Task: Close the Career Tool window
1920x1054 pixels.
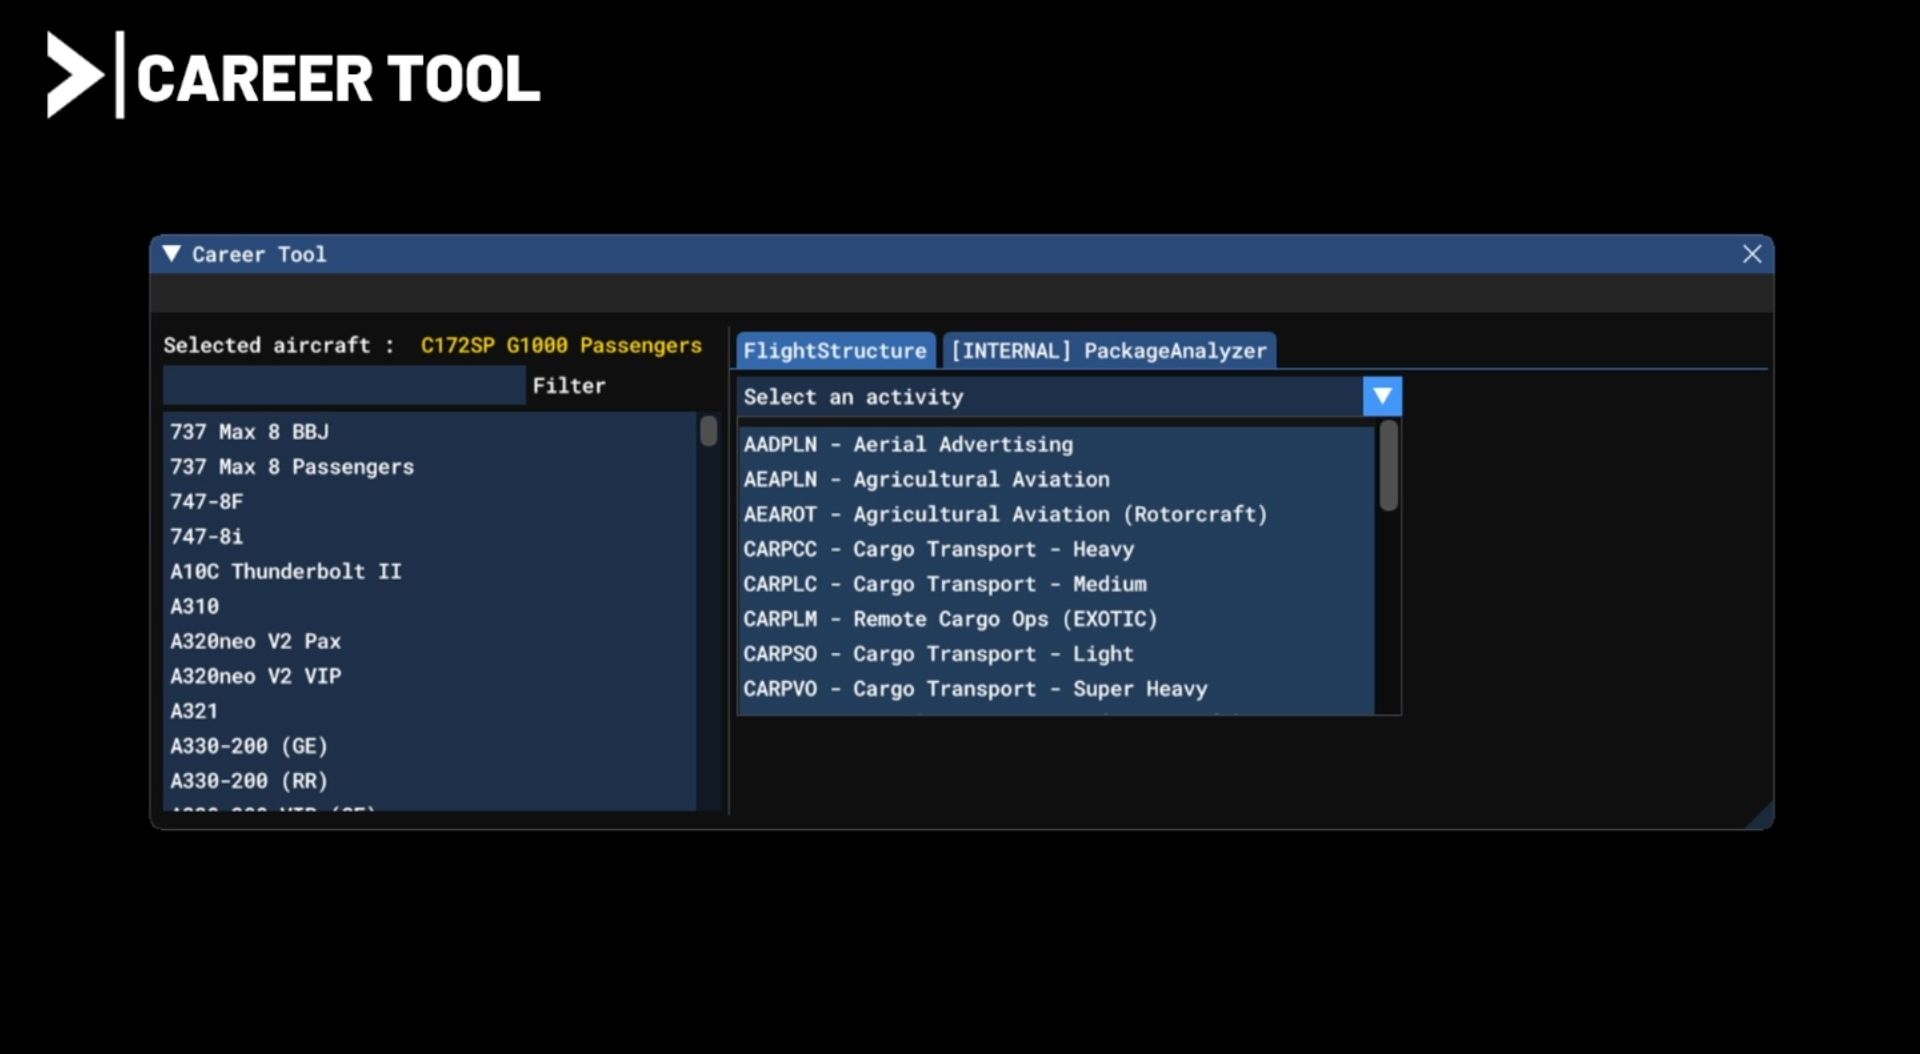Action: tap(1751, 254)
